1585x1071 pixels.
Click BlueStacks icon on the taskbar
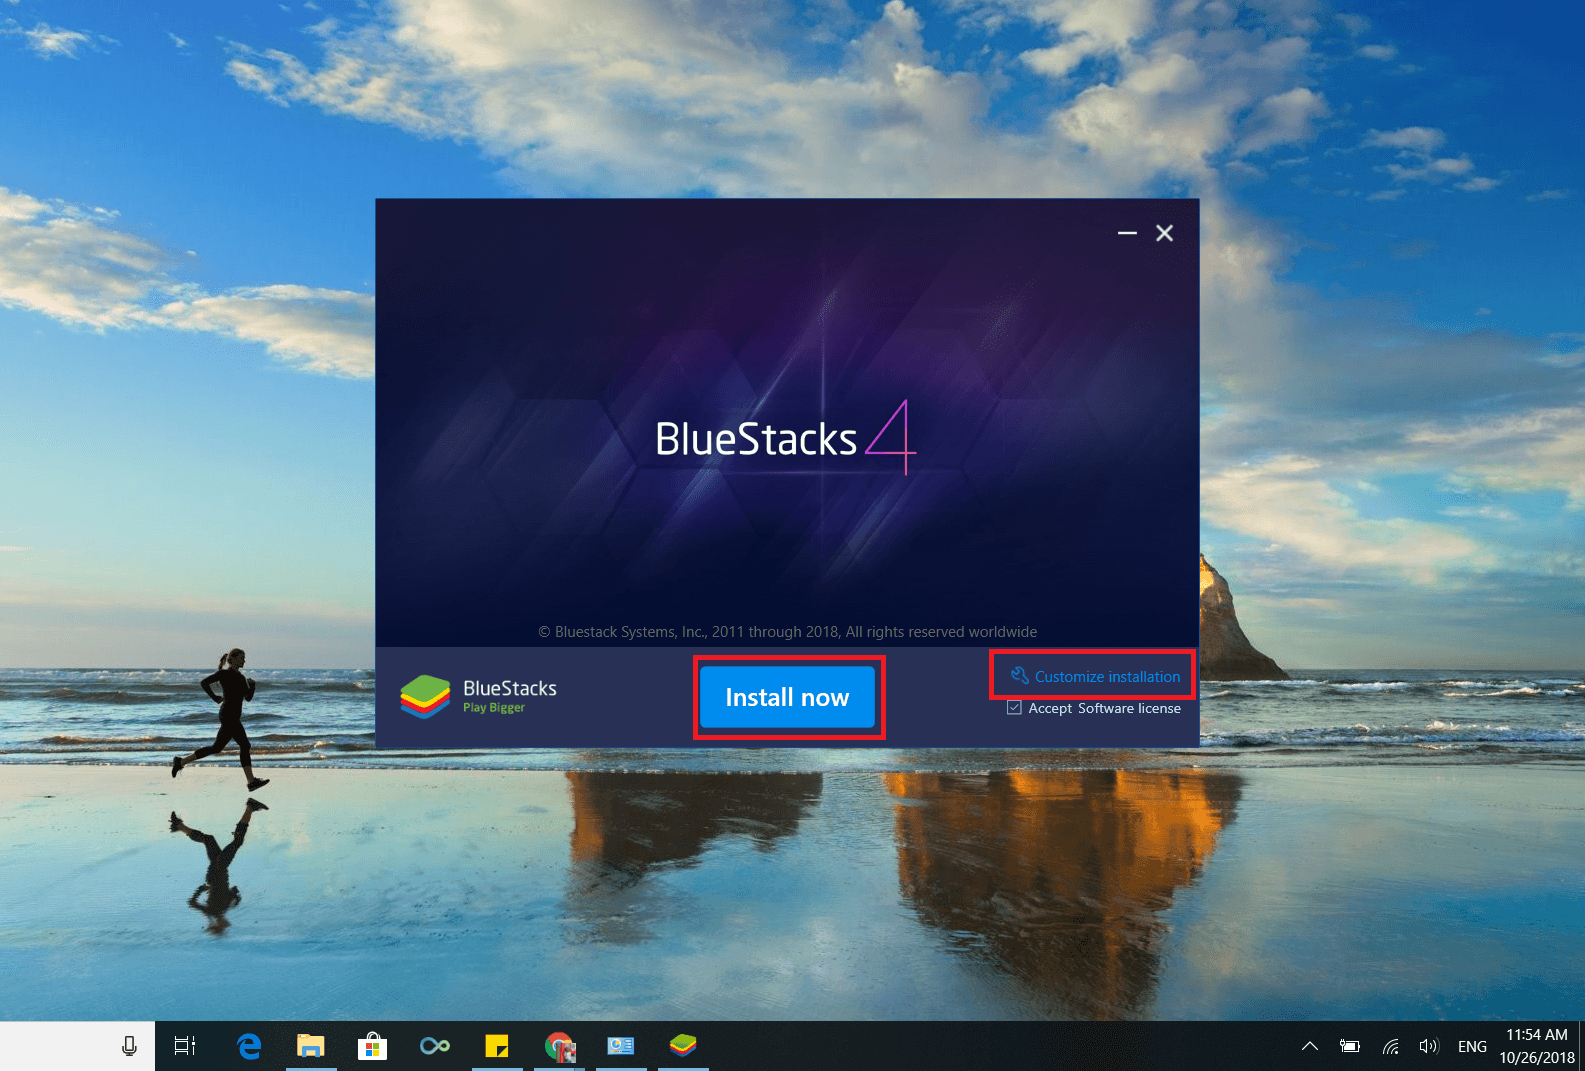[x=683, y=1046]
